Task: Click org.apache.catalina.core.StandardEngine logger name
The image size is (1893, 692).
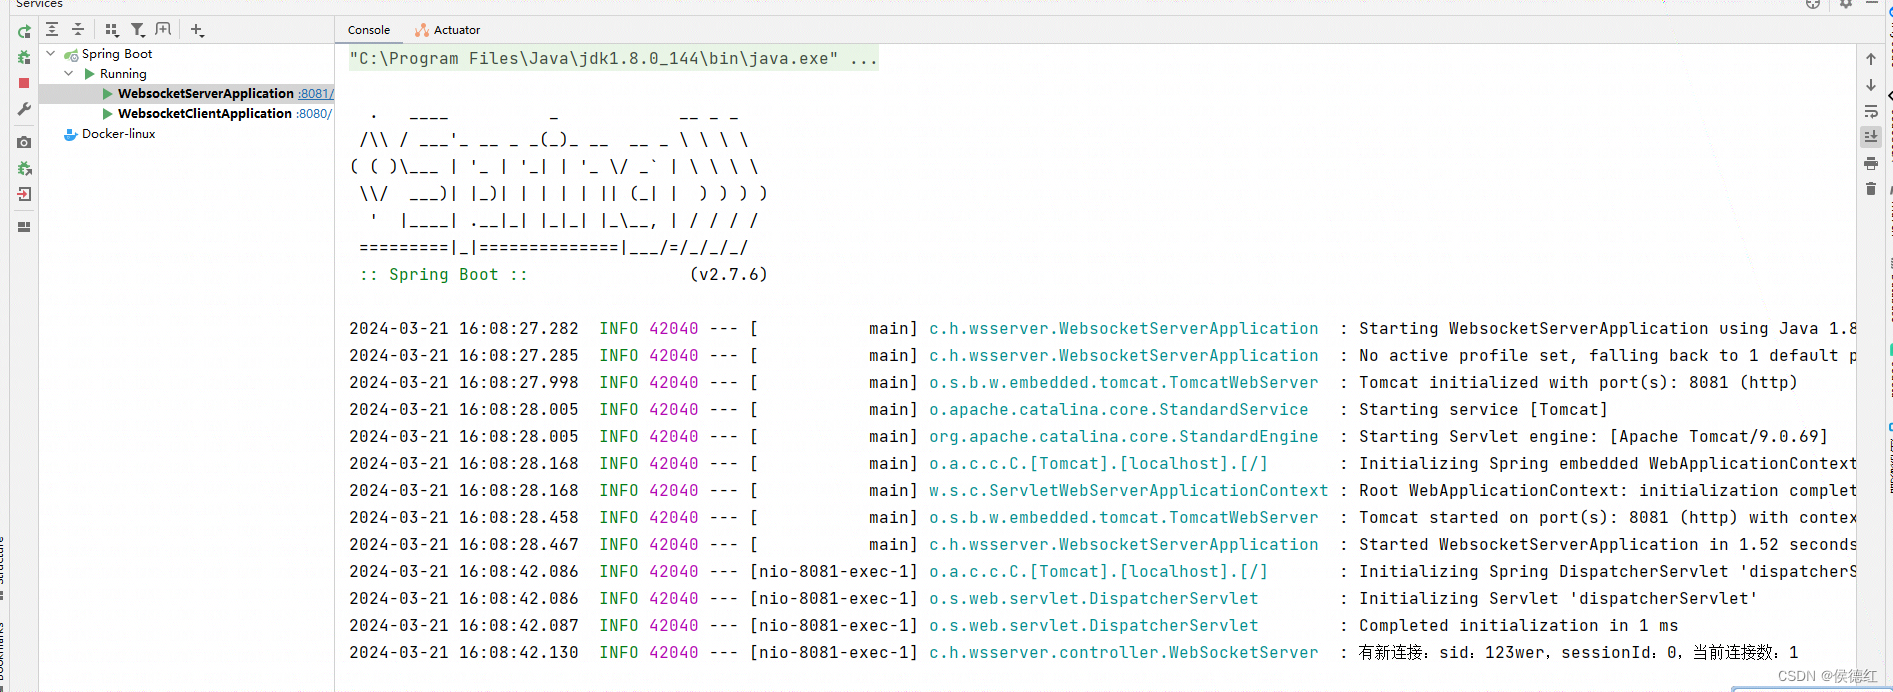Action: pyautogui.click(x=1124, y=437)
